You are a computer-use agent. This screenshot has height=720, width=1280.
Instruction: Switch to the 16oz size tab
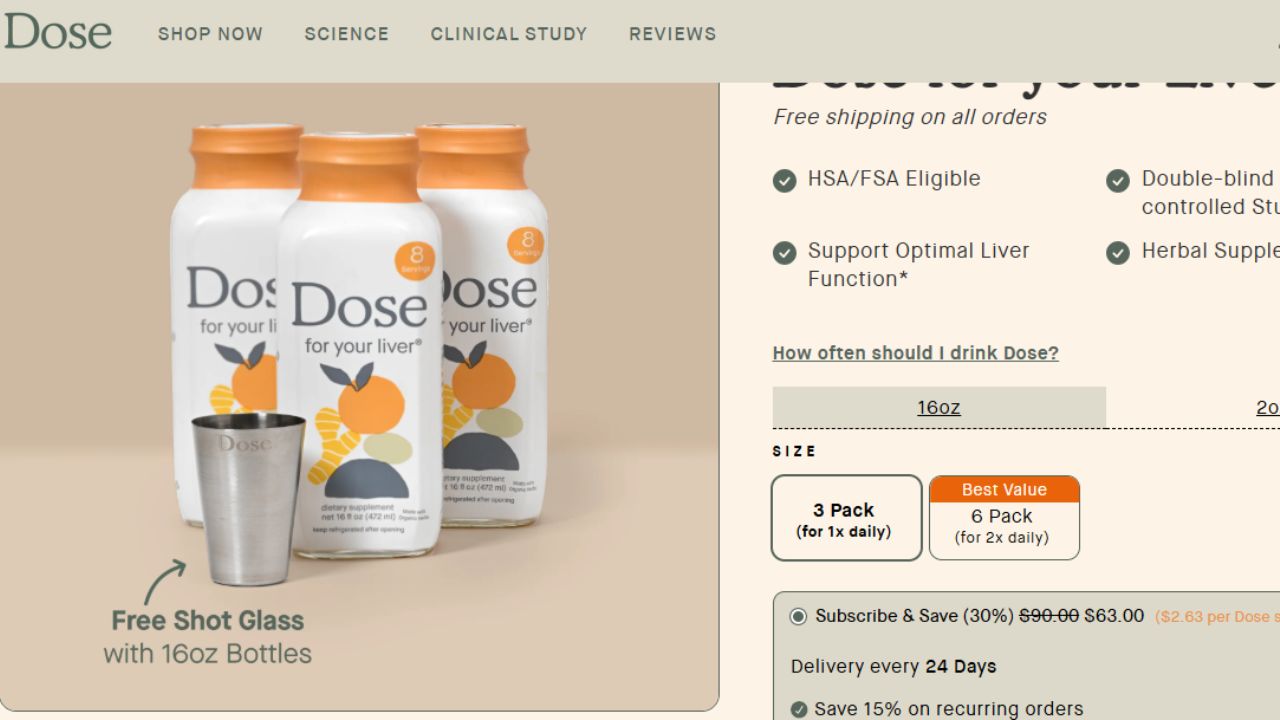point(938,407)
